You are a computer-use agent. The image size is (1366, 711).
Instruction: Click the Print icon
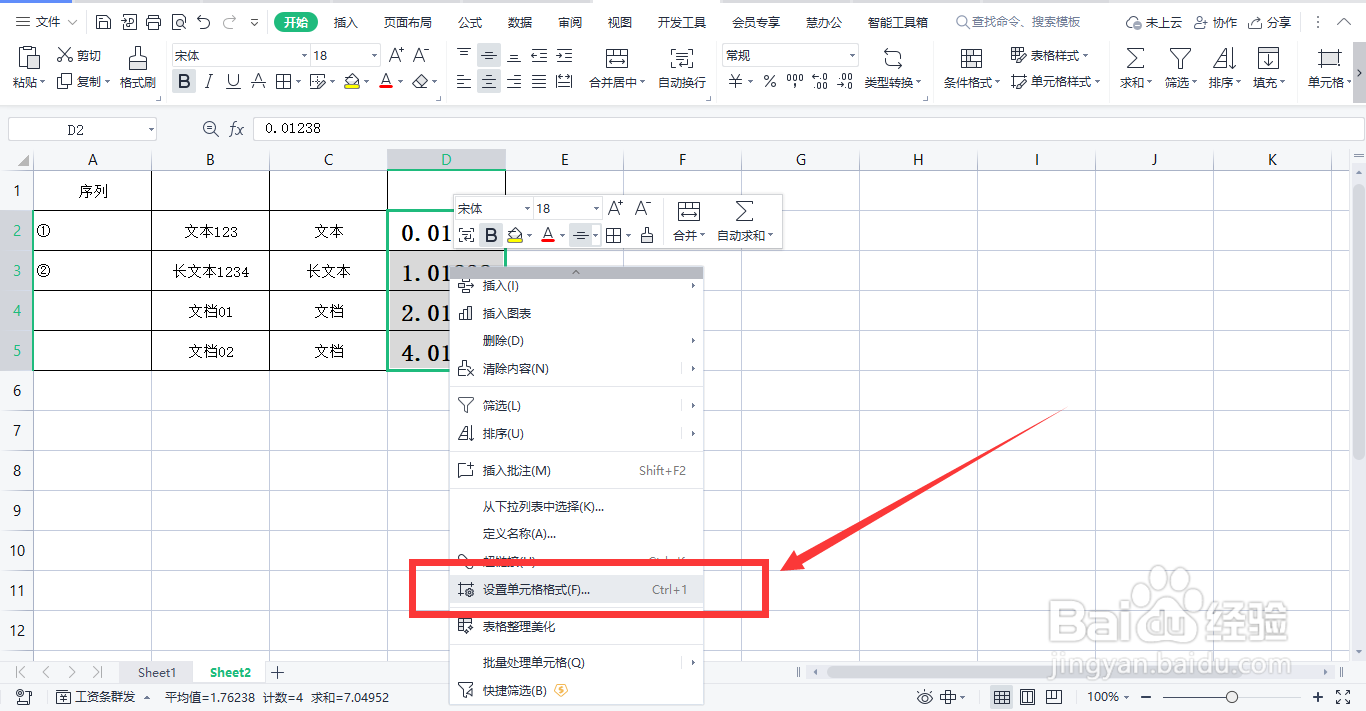pyautogui.click(x=153, y=22)
